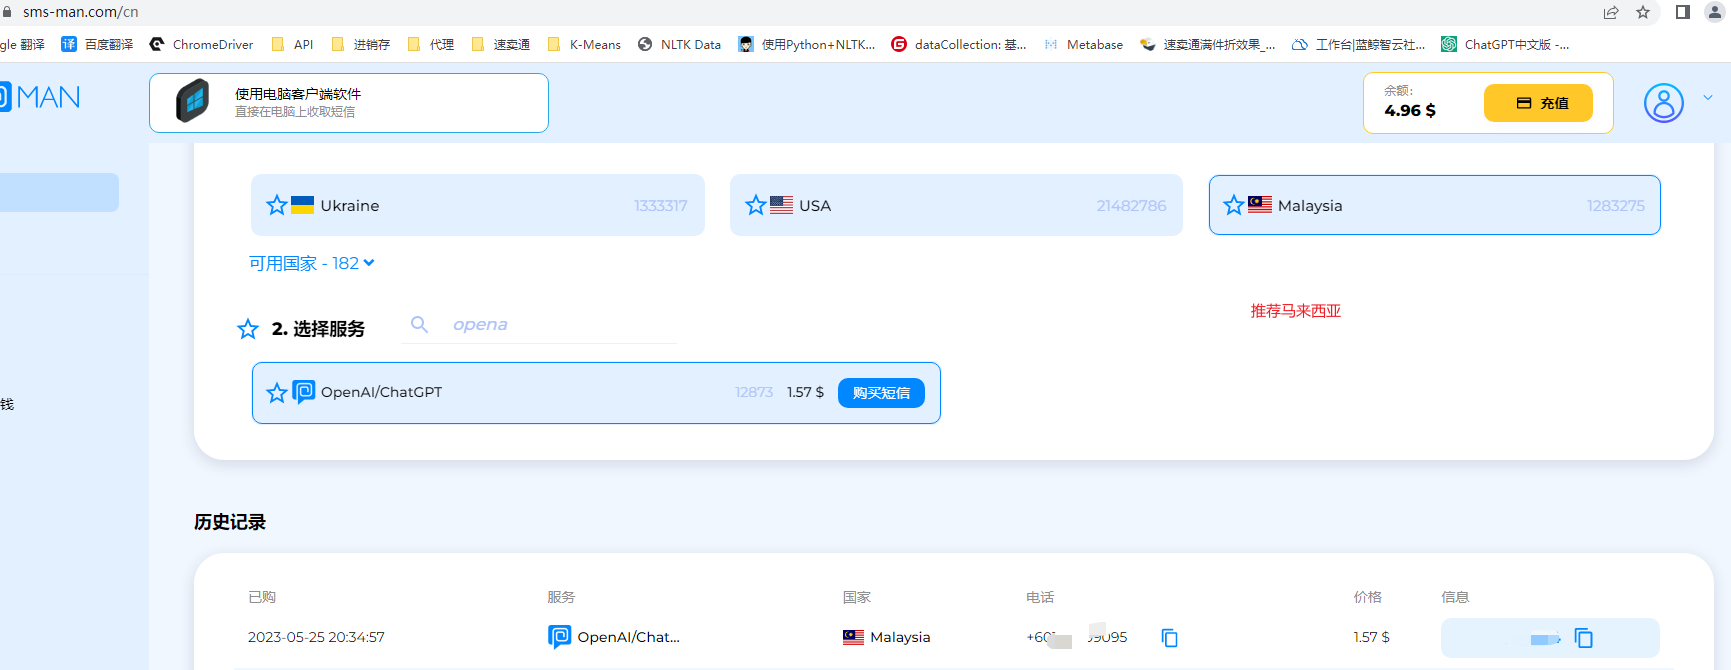Open the 进销存 bookmarks folder

point(360,44)
